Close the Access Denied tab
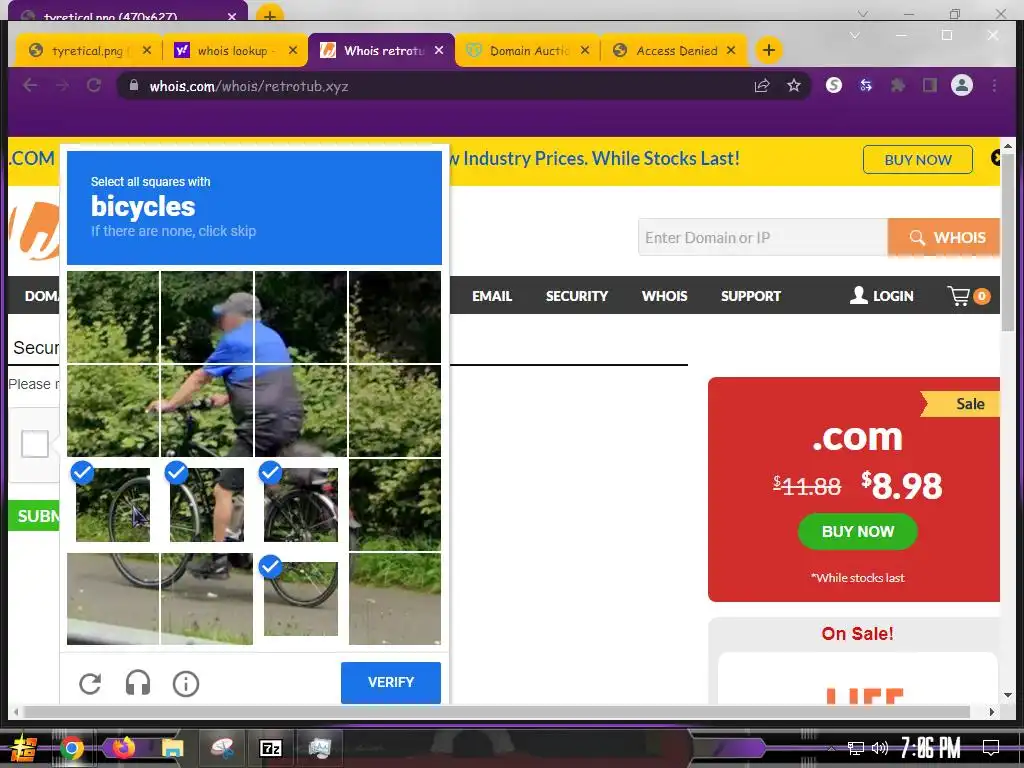Image resolution: width=1024 pixels, height=768 pixels. [731, 50]
